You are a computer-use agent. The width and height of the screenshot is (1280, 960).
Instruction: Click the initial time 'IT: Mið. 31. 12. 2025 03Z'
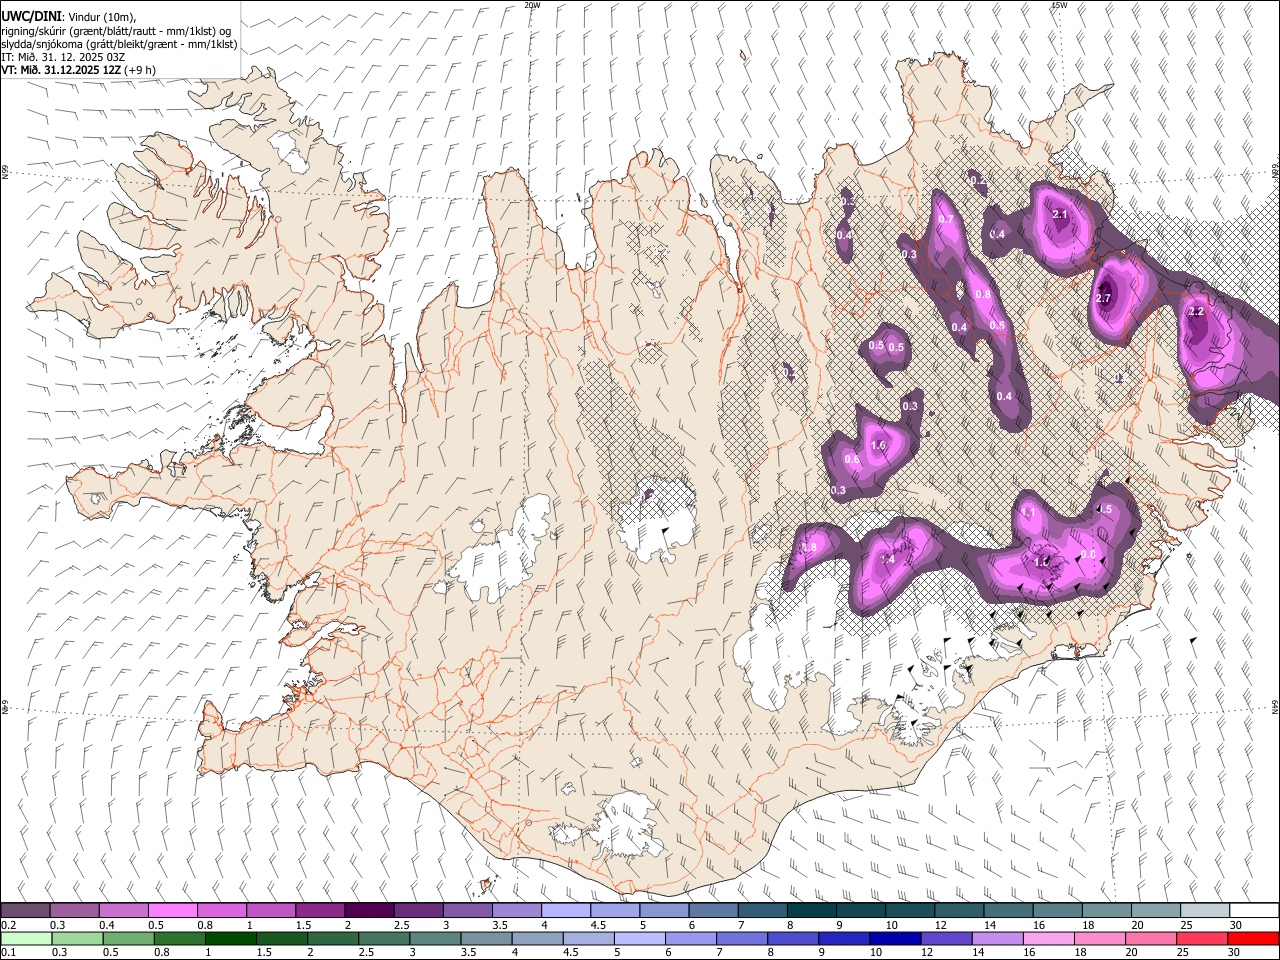pos(63,57)
